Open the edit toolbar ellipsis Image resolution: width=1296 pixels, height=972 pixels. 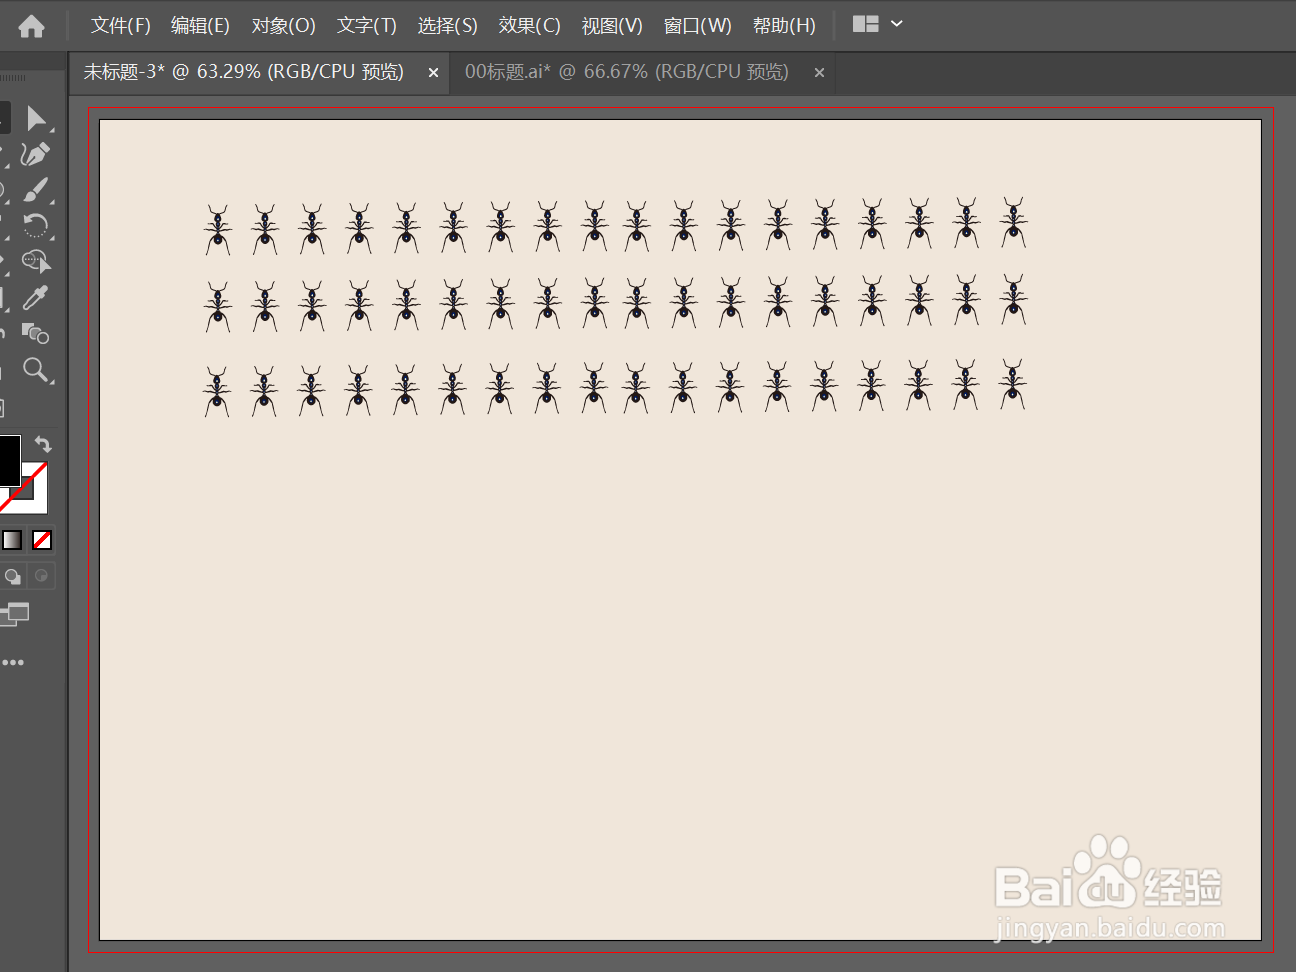pos(12,662)
